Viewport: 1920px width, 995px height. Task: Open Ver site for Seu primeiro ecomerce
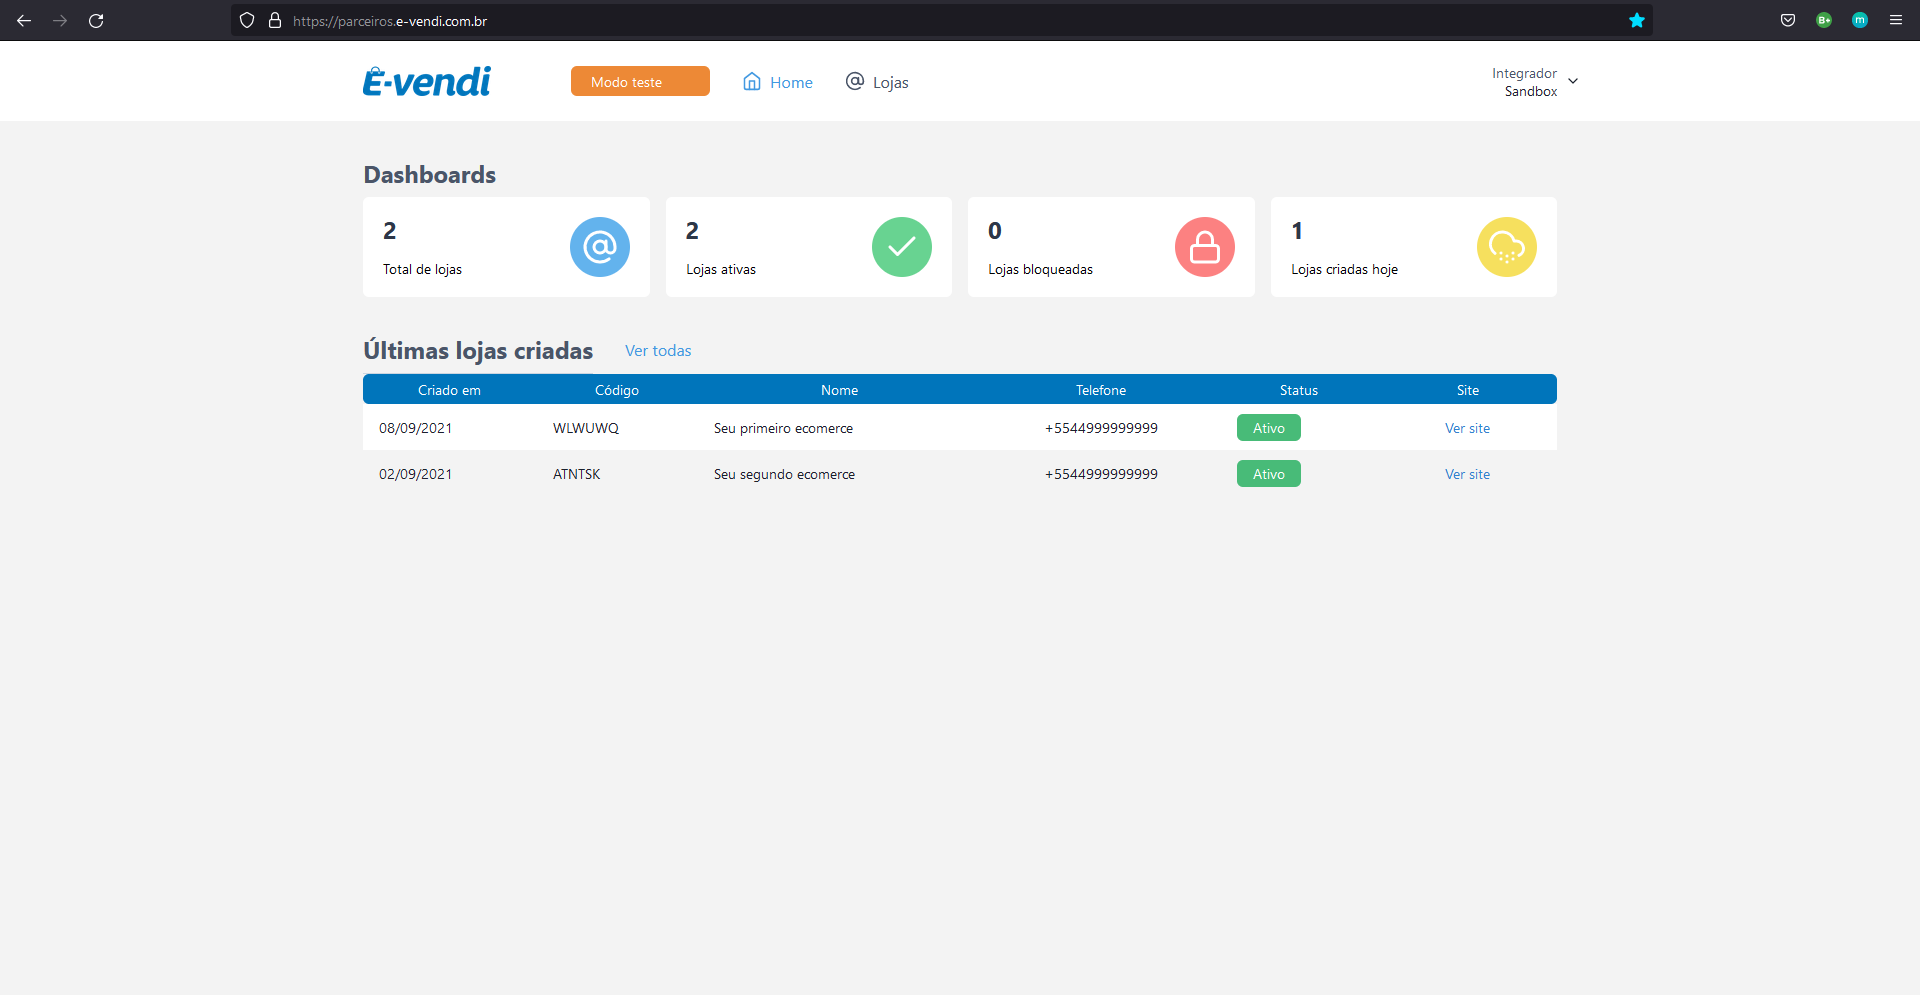pyautogui.click(x=1467, y=428)
